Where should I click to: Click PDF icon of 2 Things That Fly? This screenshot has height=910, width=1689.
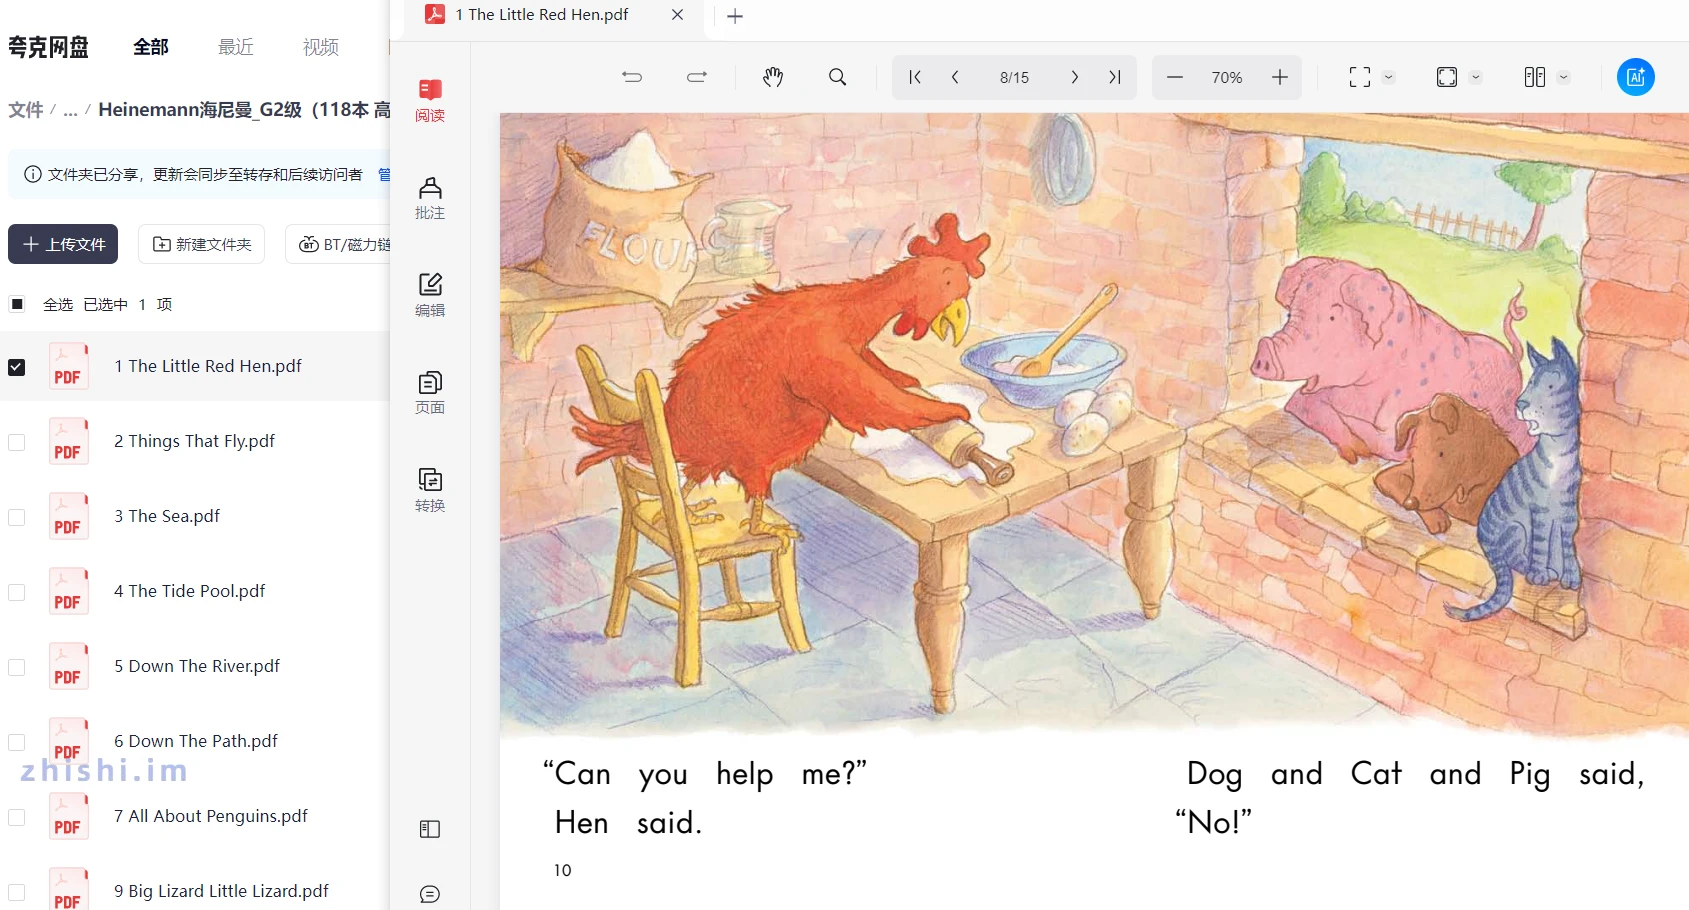(68, 442)
